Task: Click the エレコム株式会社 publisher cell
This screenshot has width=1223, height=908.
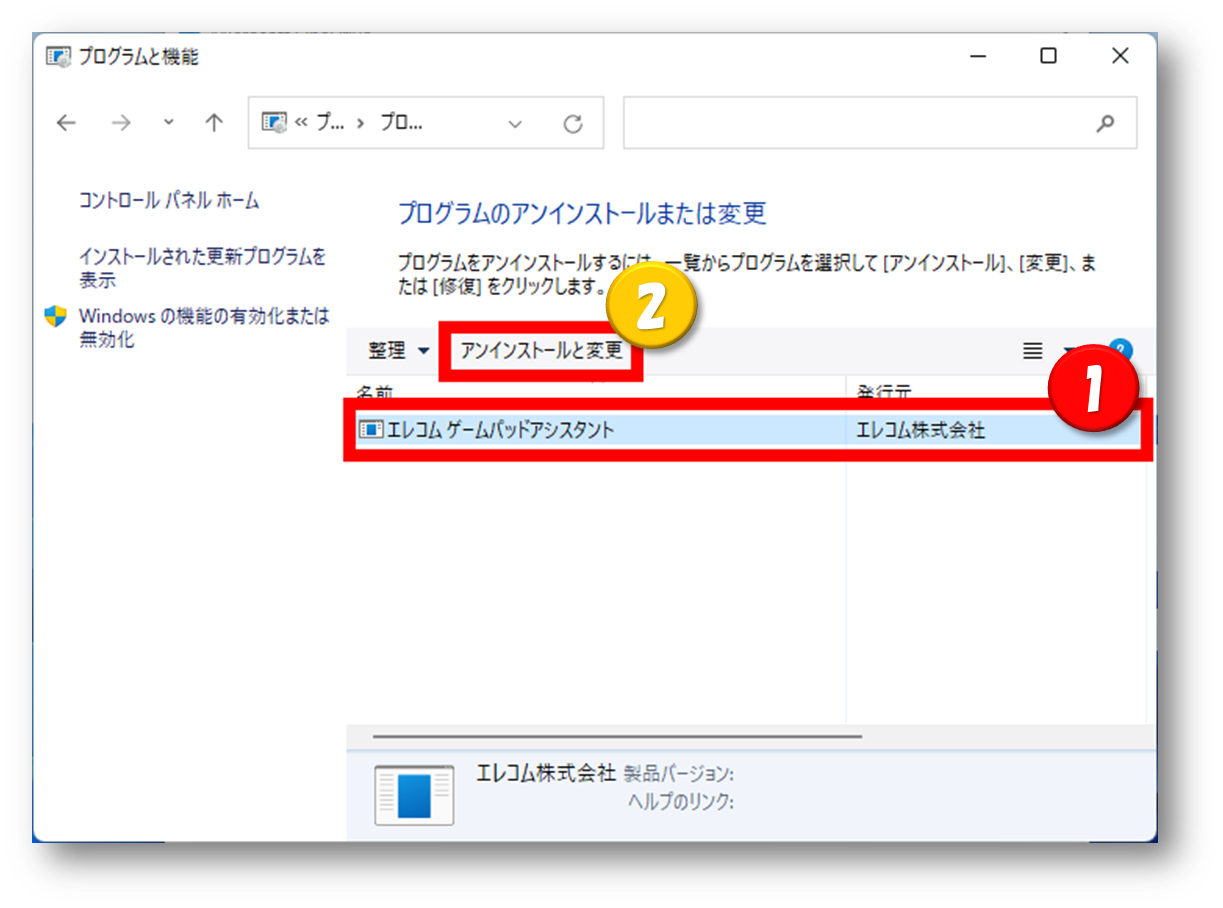Action: (920, 430)
